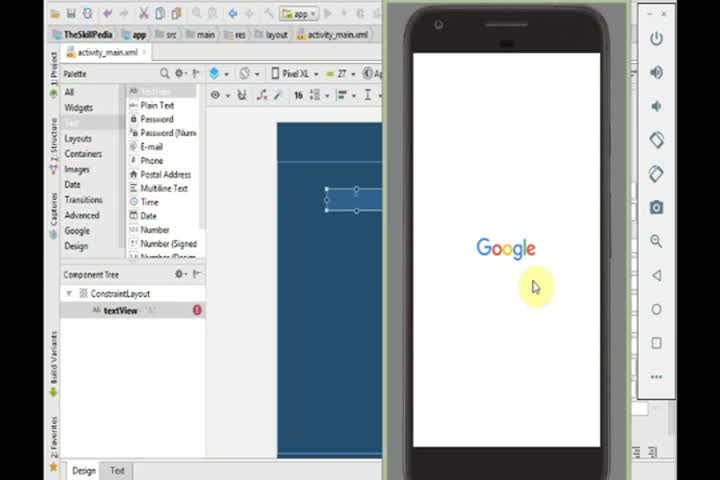Click the Synchronize toolbar icon
The height and width of the screenshot is (480, 720).
[x=87, y=14]
